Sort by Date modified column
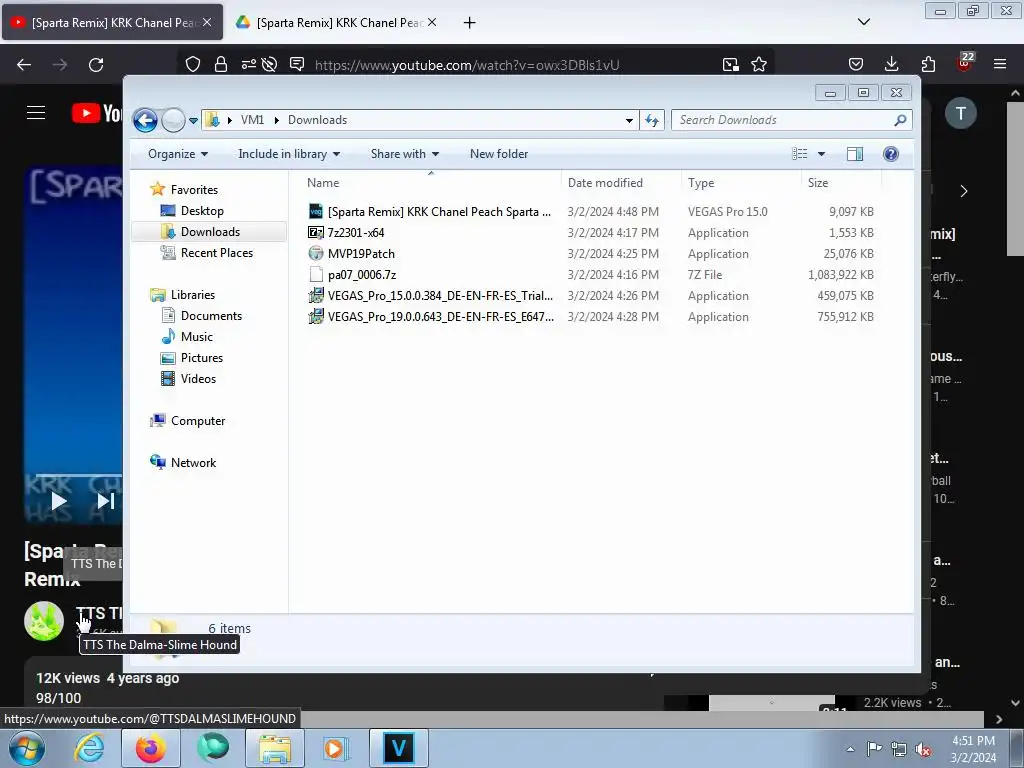Image resolution: width=1024 pixels, height=768 pixels. (x=621, y=183)
